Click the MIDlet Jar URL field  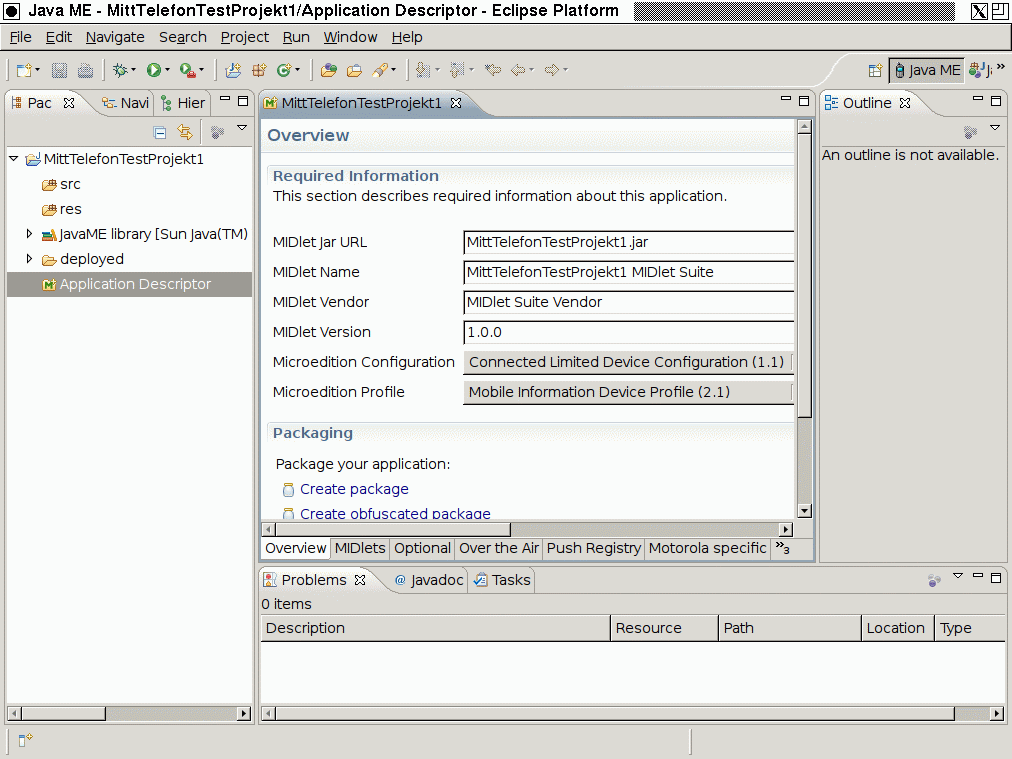tap(629, 242)
